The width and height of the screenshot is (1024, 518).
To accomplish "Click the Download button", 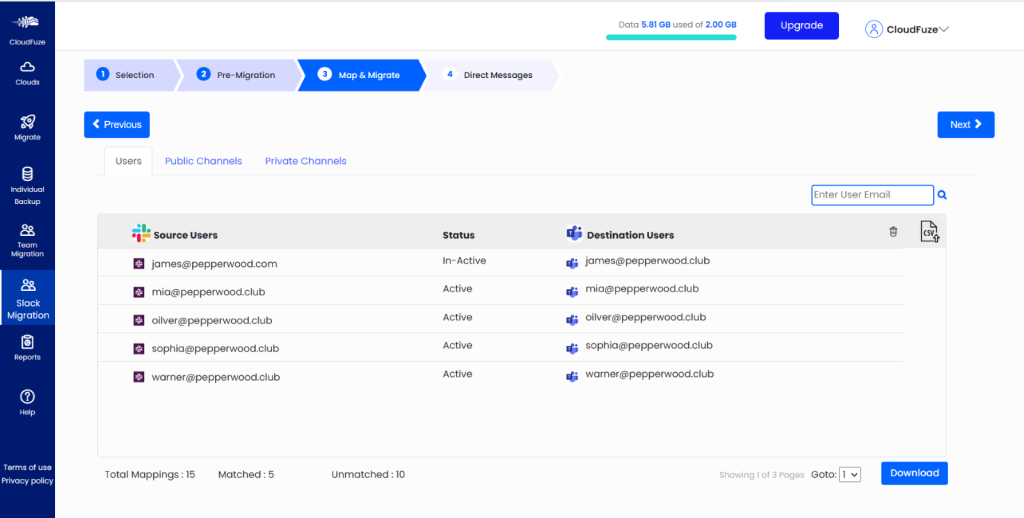I will (914, 474).
